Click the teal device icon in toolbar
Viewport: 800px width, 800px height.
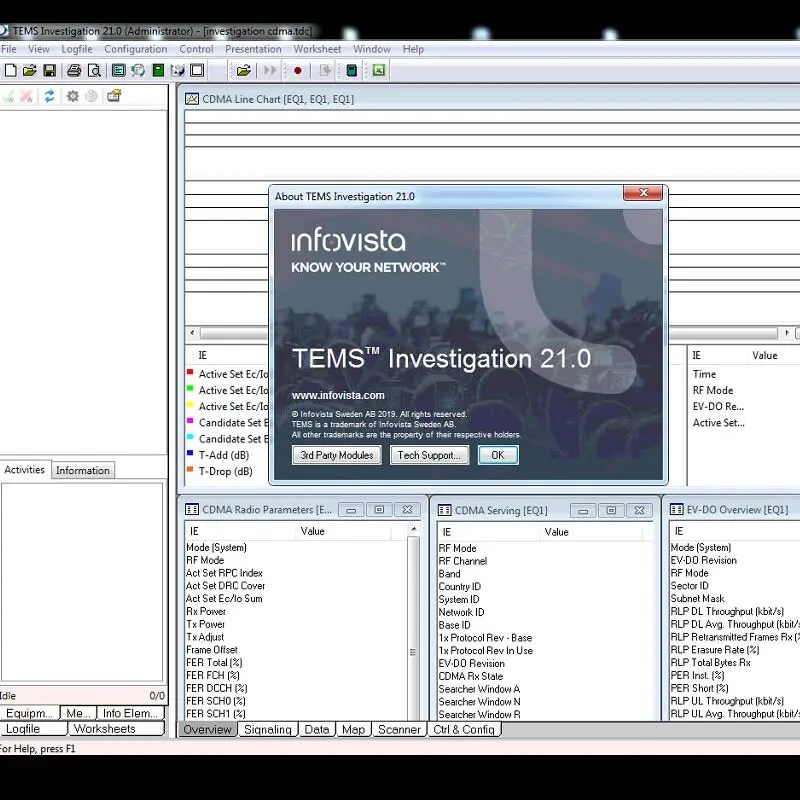(352, 70)
